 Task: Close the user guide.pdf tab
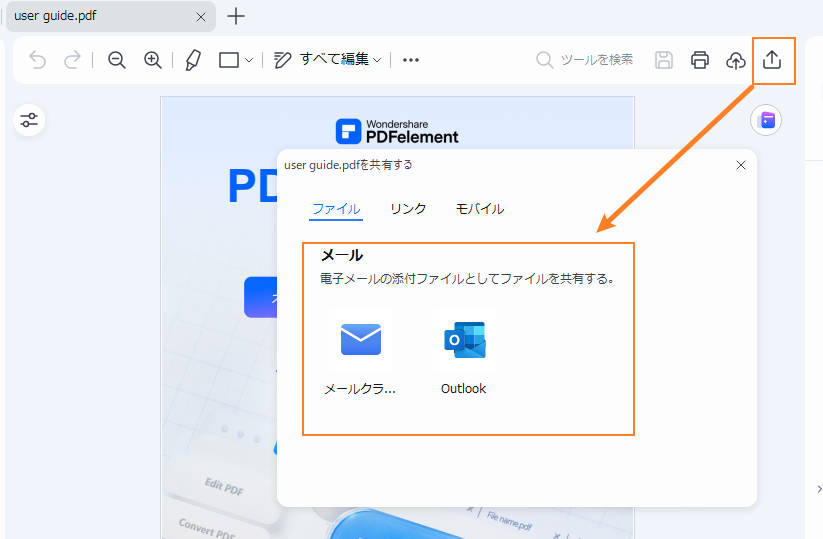coord(201,17)
